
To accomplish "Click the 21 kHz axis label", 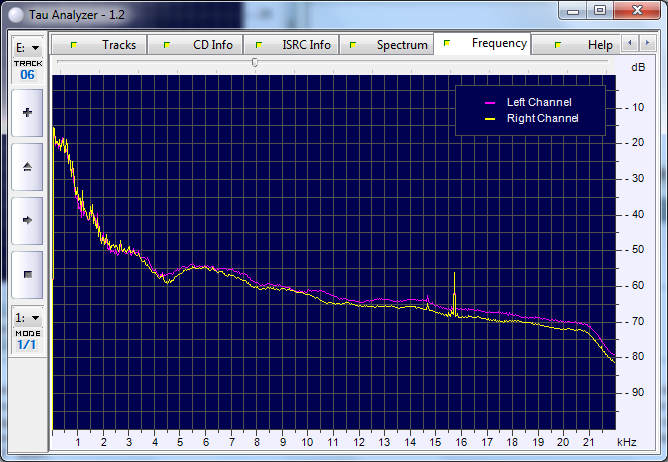I will tap(588, 442).
